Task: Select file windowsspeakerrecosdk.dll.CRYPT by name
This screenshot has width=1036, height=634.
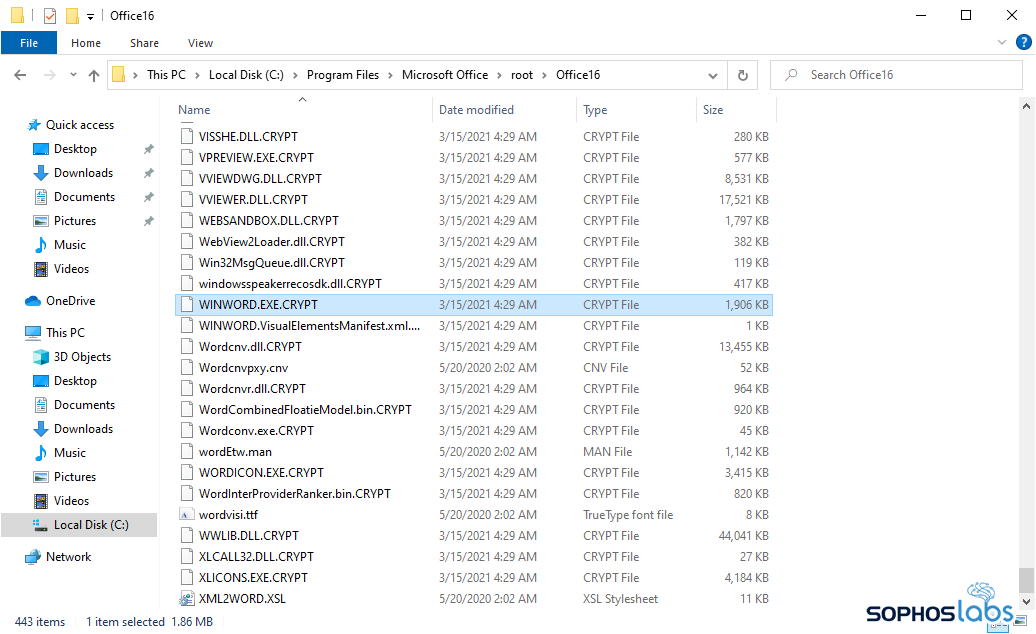Action: (x=290, y=283)
